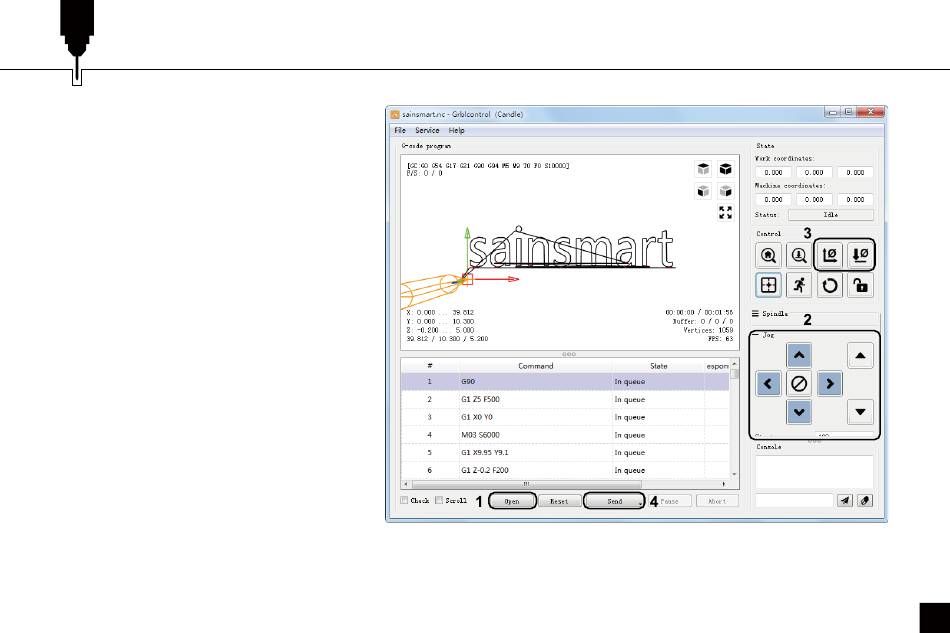
Task: Click row number 2 cell
Action: pyautogui.click(x=430, y=399)
